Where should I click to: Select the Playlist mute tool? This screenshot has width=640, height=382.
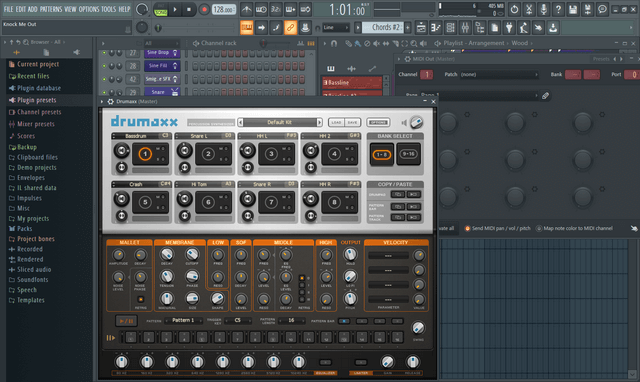click(x=376, y=43)
